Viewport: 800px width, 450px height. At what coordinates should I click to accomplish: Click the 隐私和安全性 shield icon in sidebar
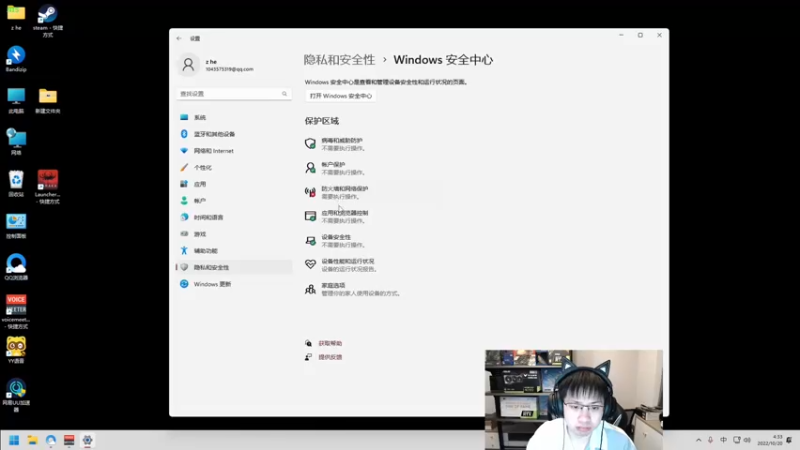tap(184, 267)
